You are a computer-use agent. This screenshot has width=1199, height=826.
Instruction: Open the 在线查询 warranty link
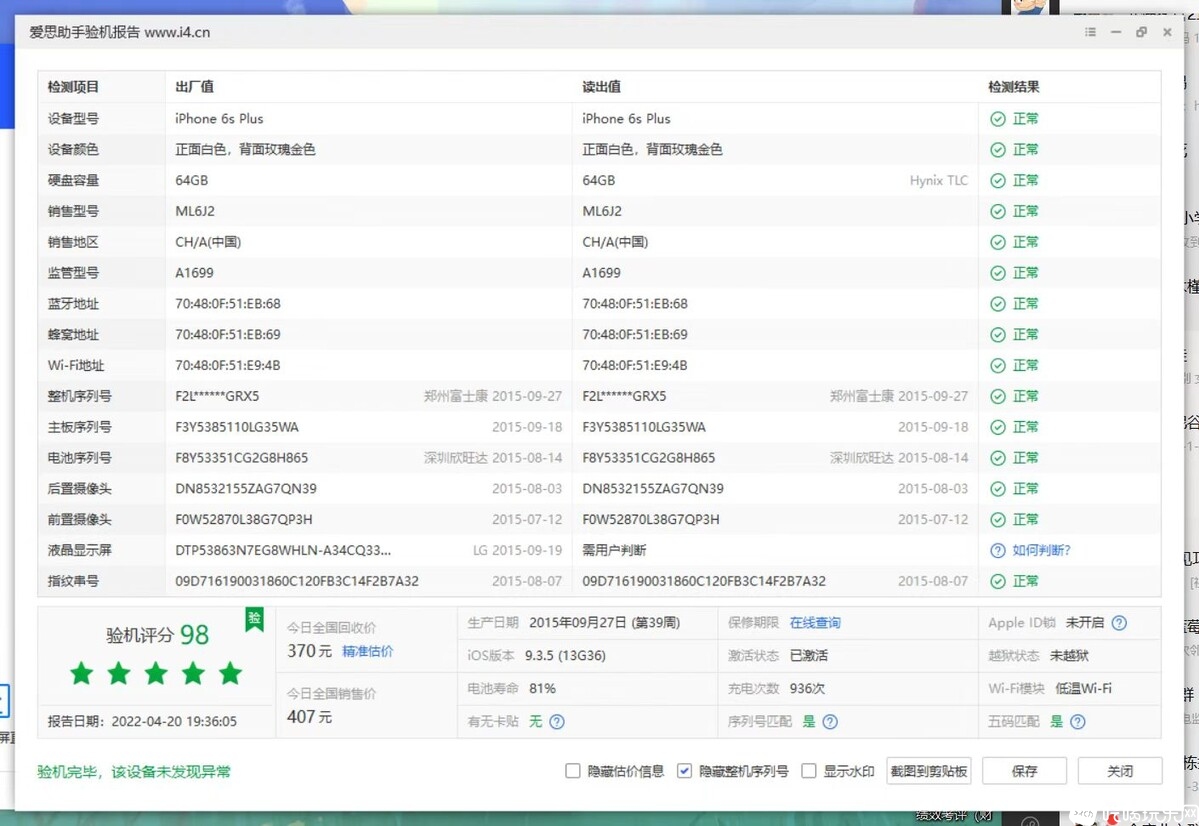(x=815, y=623)
